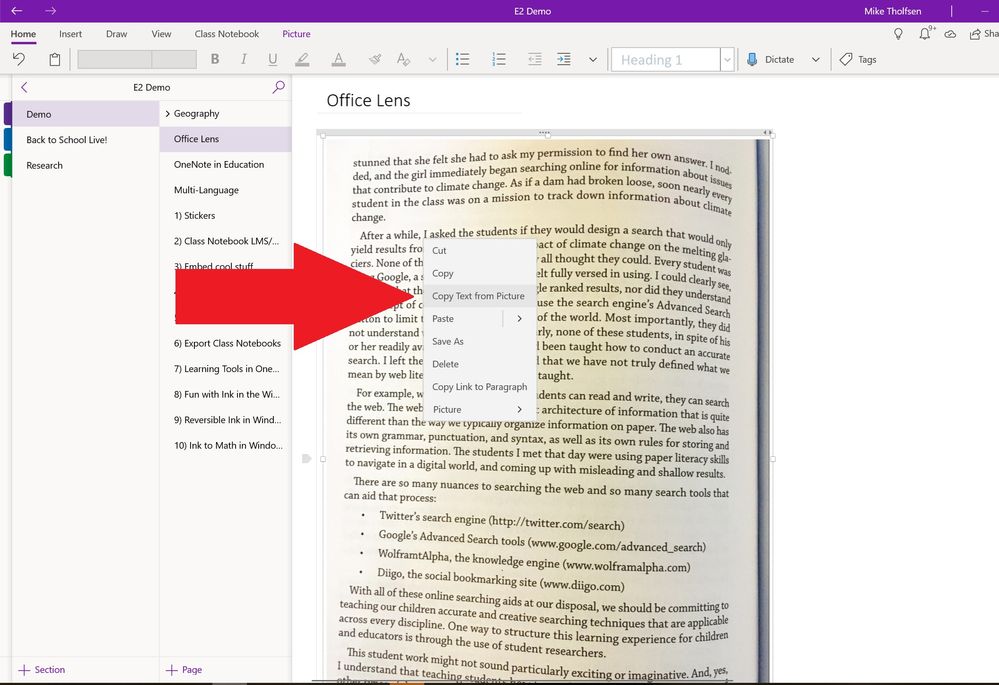The height and width of the screenshot is (685, 999).
Task: Switch to the View tab
Action: [x=161, y=34]
